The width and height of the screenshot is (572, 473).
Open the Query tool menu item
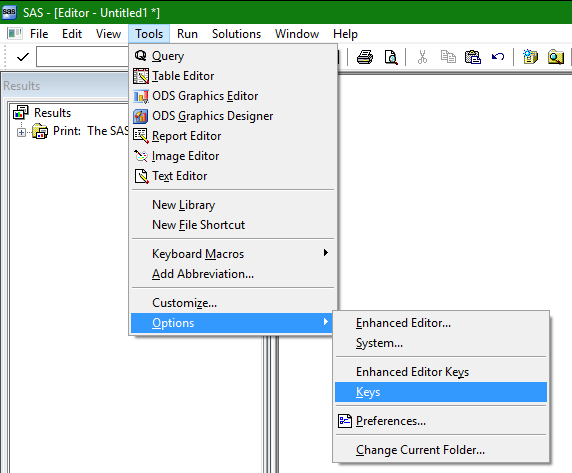tap(233, 56)
